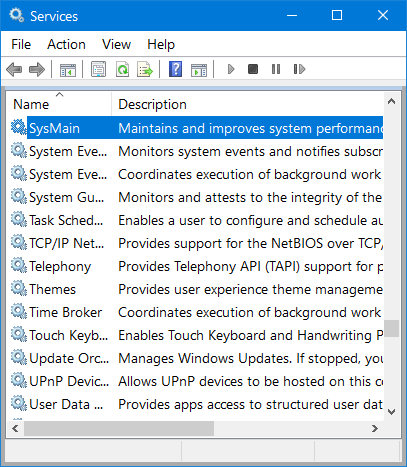Click the gear icon beside Time Broker
407x467 pixels.
coord(19,311)
